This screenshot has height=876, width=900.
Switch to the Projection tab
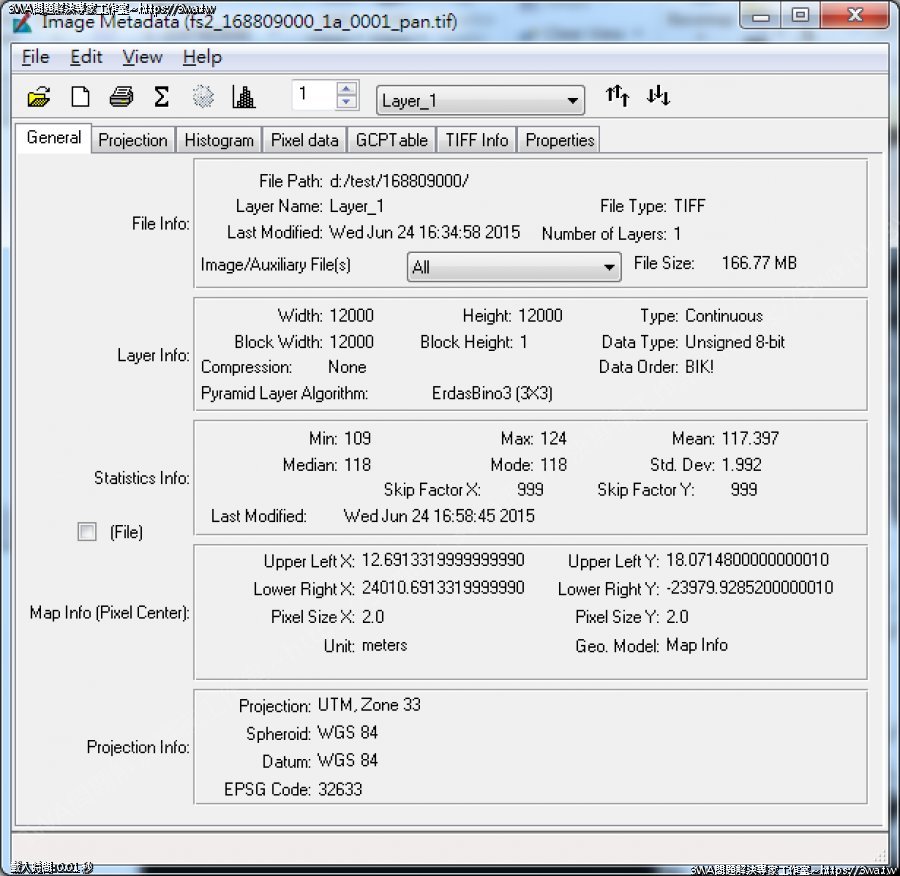pos(133,140)
